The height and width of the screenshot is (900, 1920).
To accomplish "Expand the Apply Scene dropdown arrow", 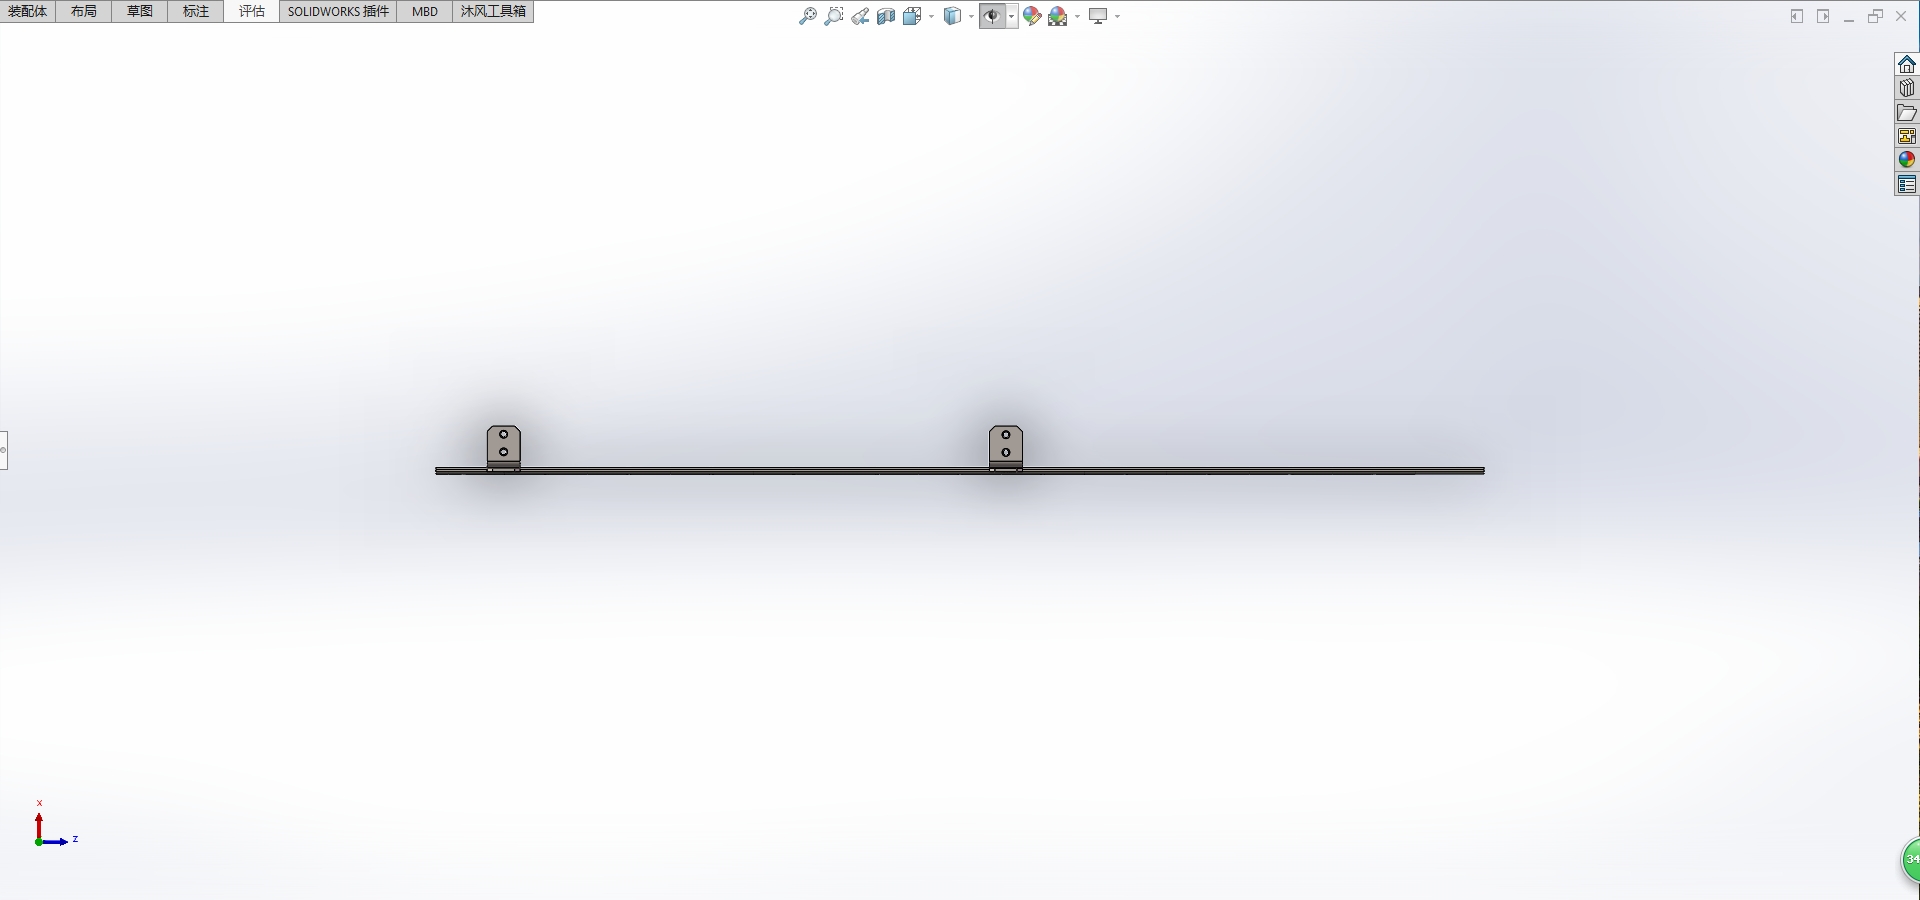I will pos(1077,16).
